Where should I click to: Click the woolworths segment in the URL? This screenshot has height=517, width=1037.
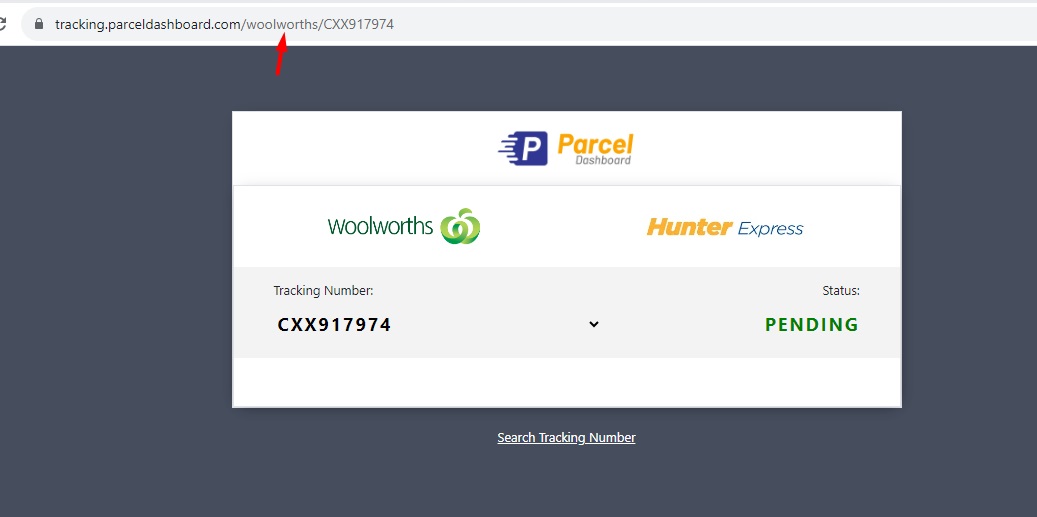(282, 24)
